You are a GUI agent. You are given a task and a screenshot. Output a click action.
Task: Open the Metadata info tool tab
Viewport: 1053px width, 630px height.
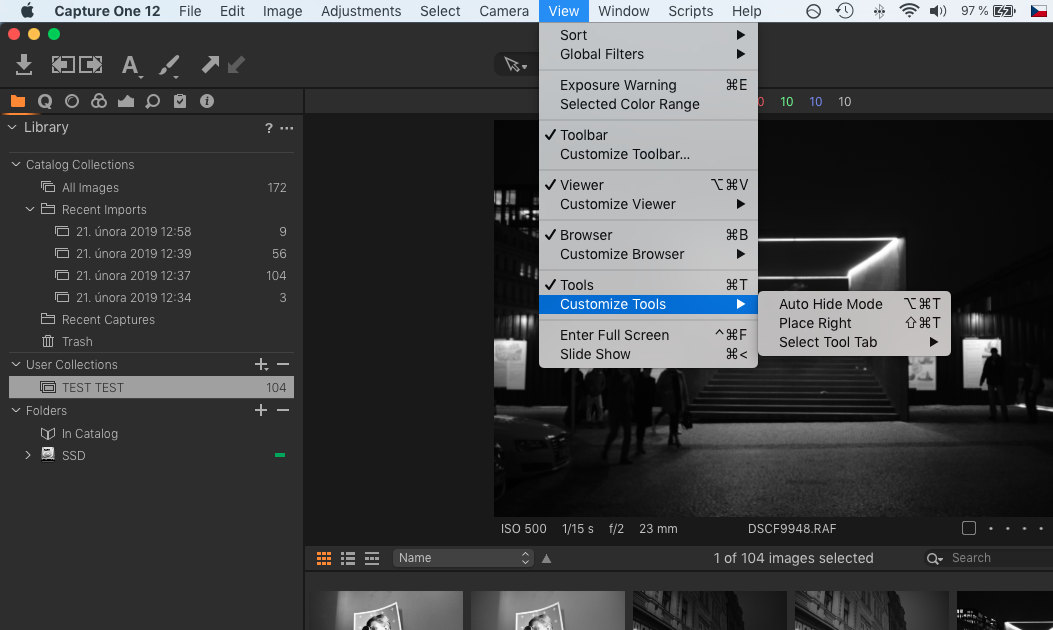coord(207,101)
